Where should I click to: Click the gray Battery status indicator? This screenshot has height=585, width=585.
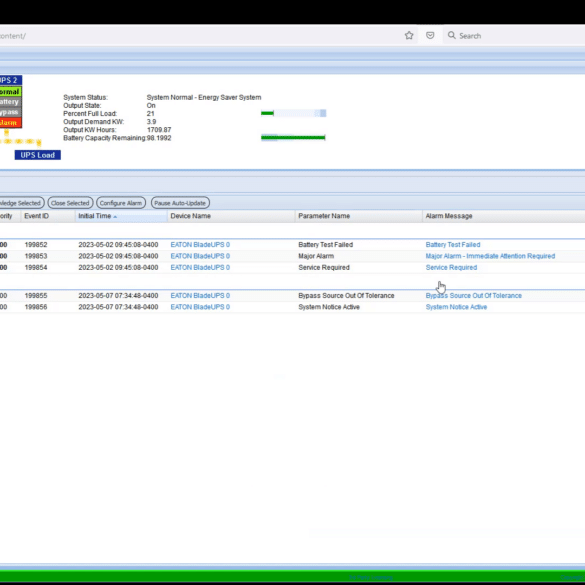(10, 102)
